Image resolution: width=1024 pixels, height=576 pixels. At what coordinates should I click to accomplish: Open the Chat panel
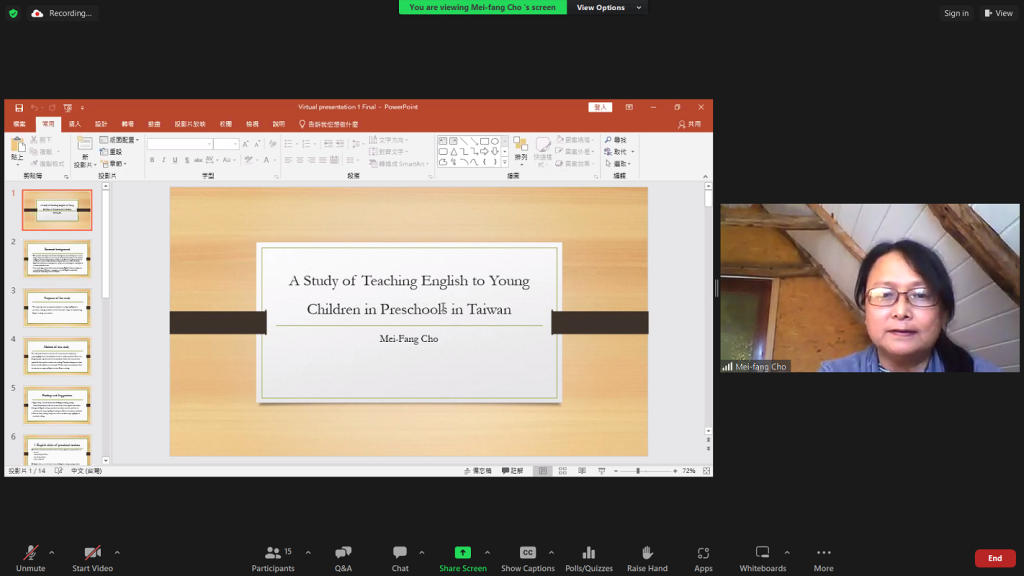[400, 557]
